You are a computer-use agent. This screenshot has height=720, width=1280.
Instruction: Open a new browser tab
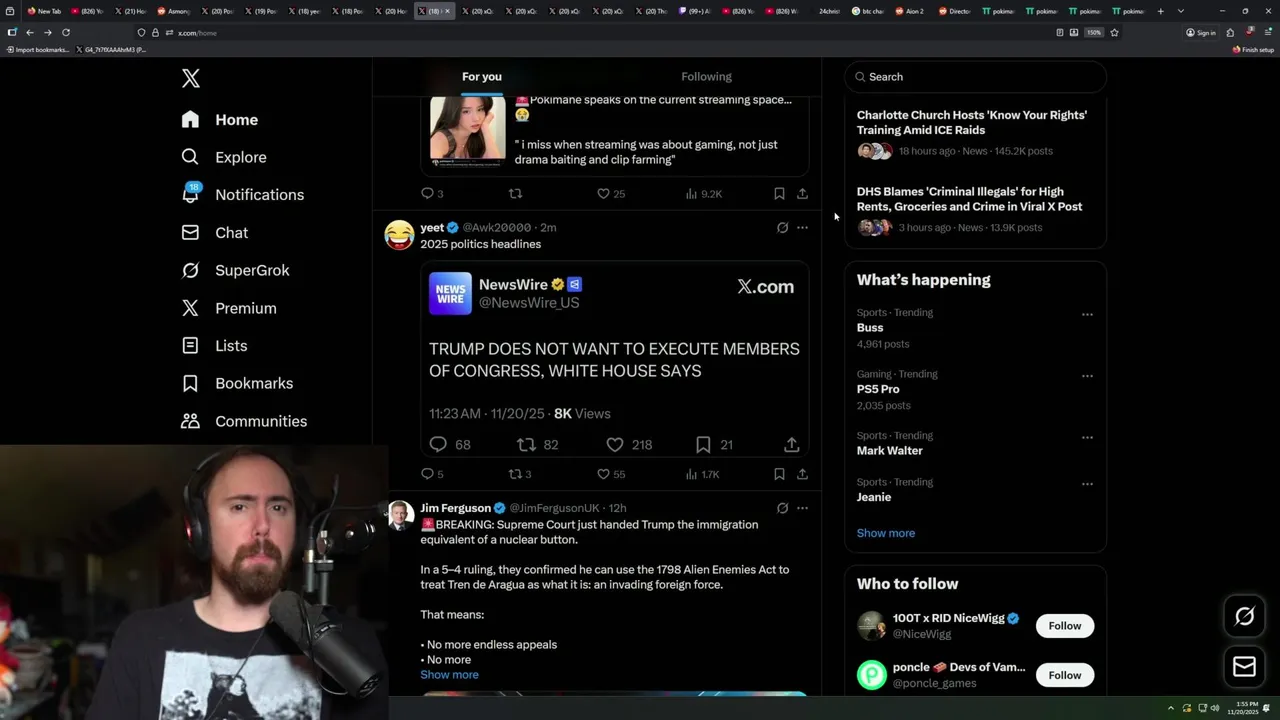(x=1160, y=11)
